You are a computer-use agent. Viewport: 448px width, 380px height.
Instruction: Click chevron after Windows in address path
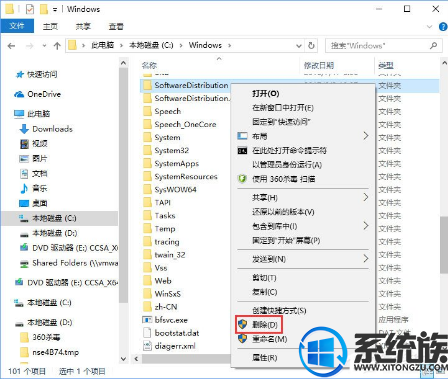coord(229,45)
